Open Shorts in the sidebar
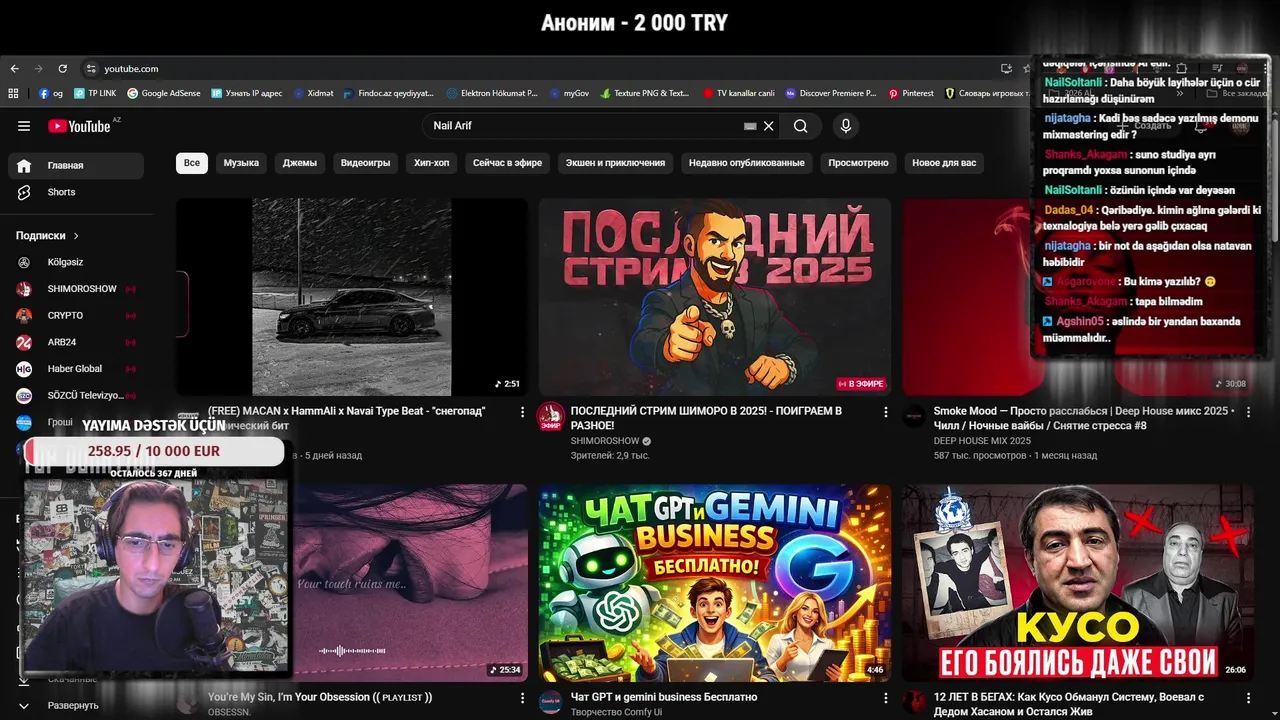This screenshot has width=1280, height=720. [76, 192]
